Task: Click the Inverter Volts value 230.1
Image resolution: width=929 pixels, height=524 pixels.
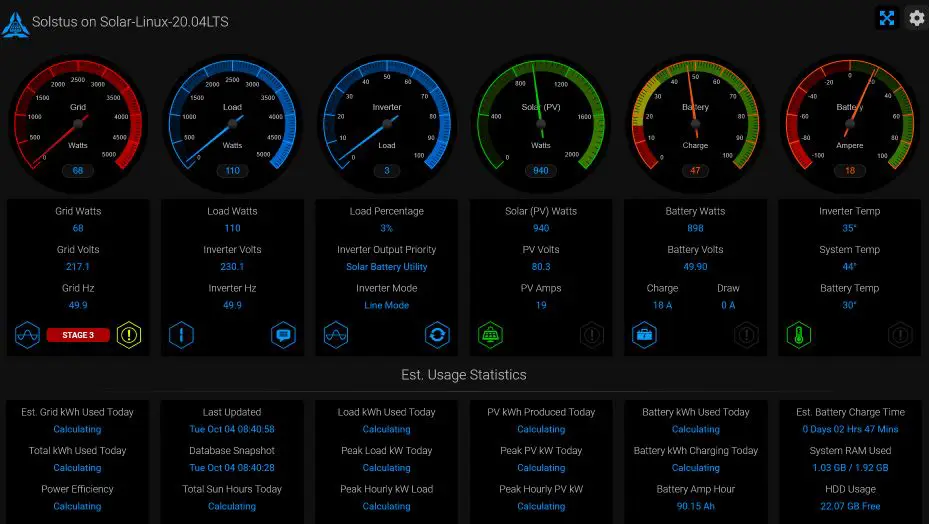Action: pos(232,267)
